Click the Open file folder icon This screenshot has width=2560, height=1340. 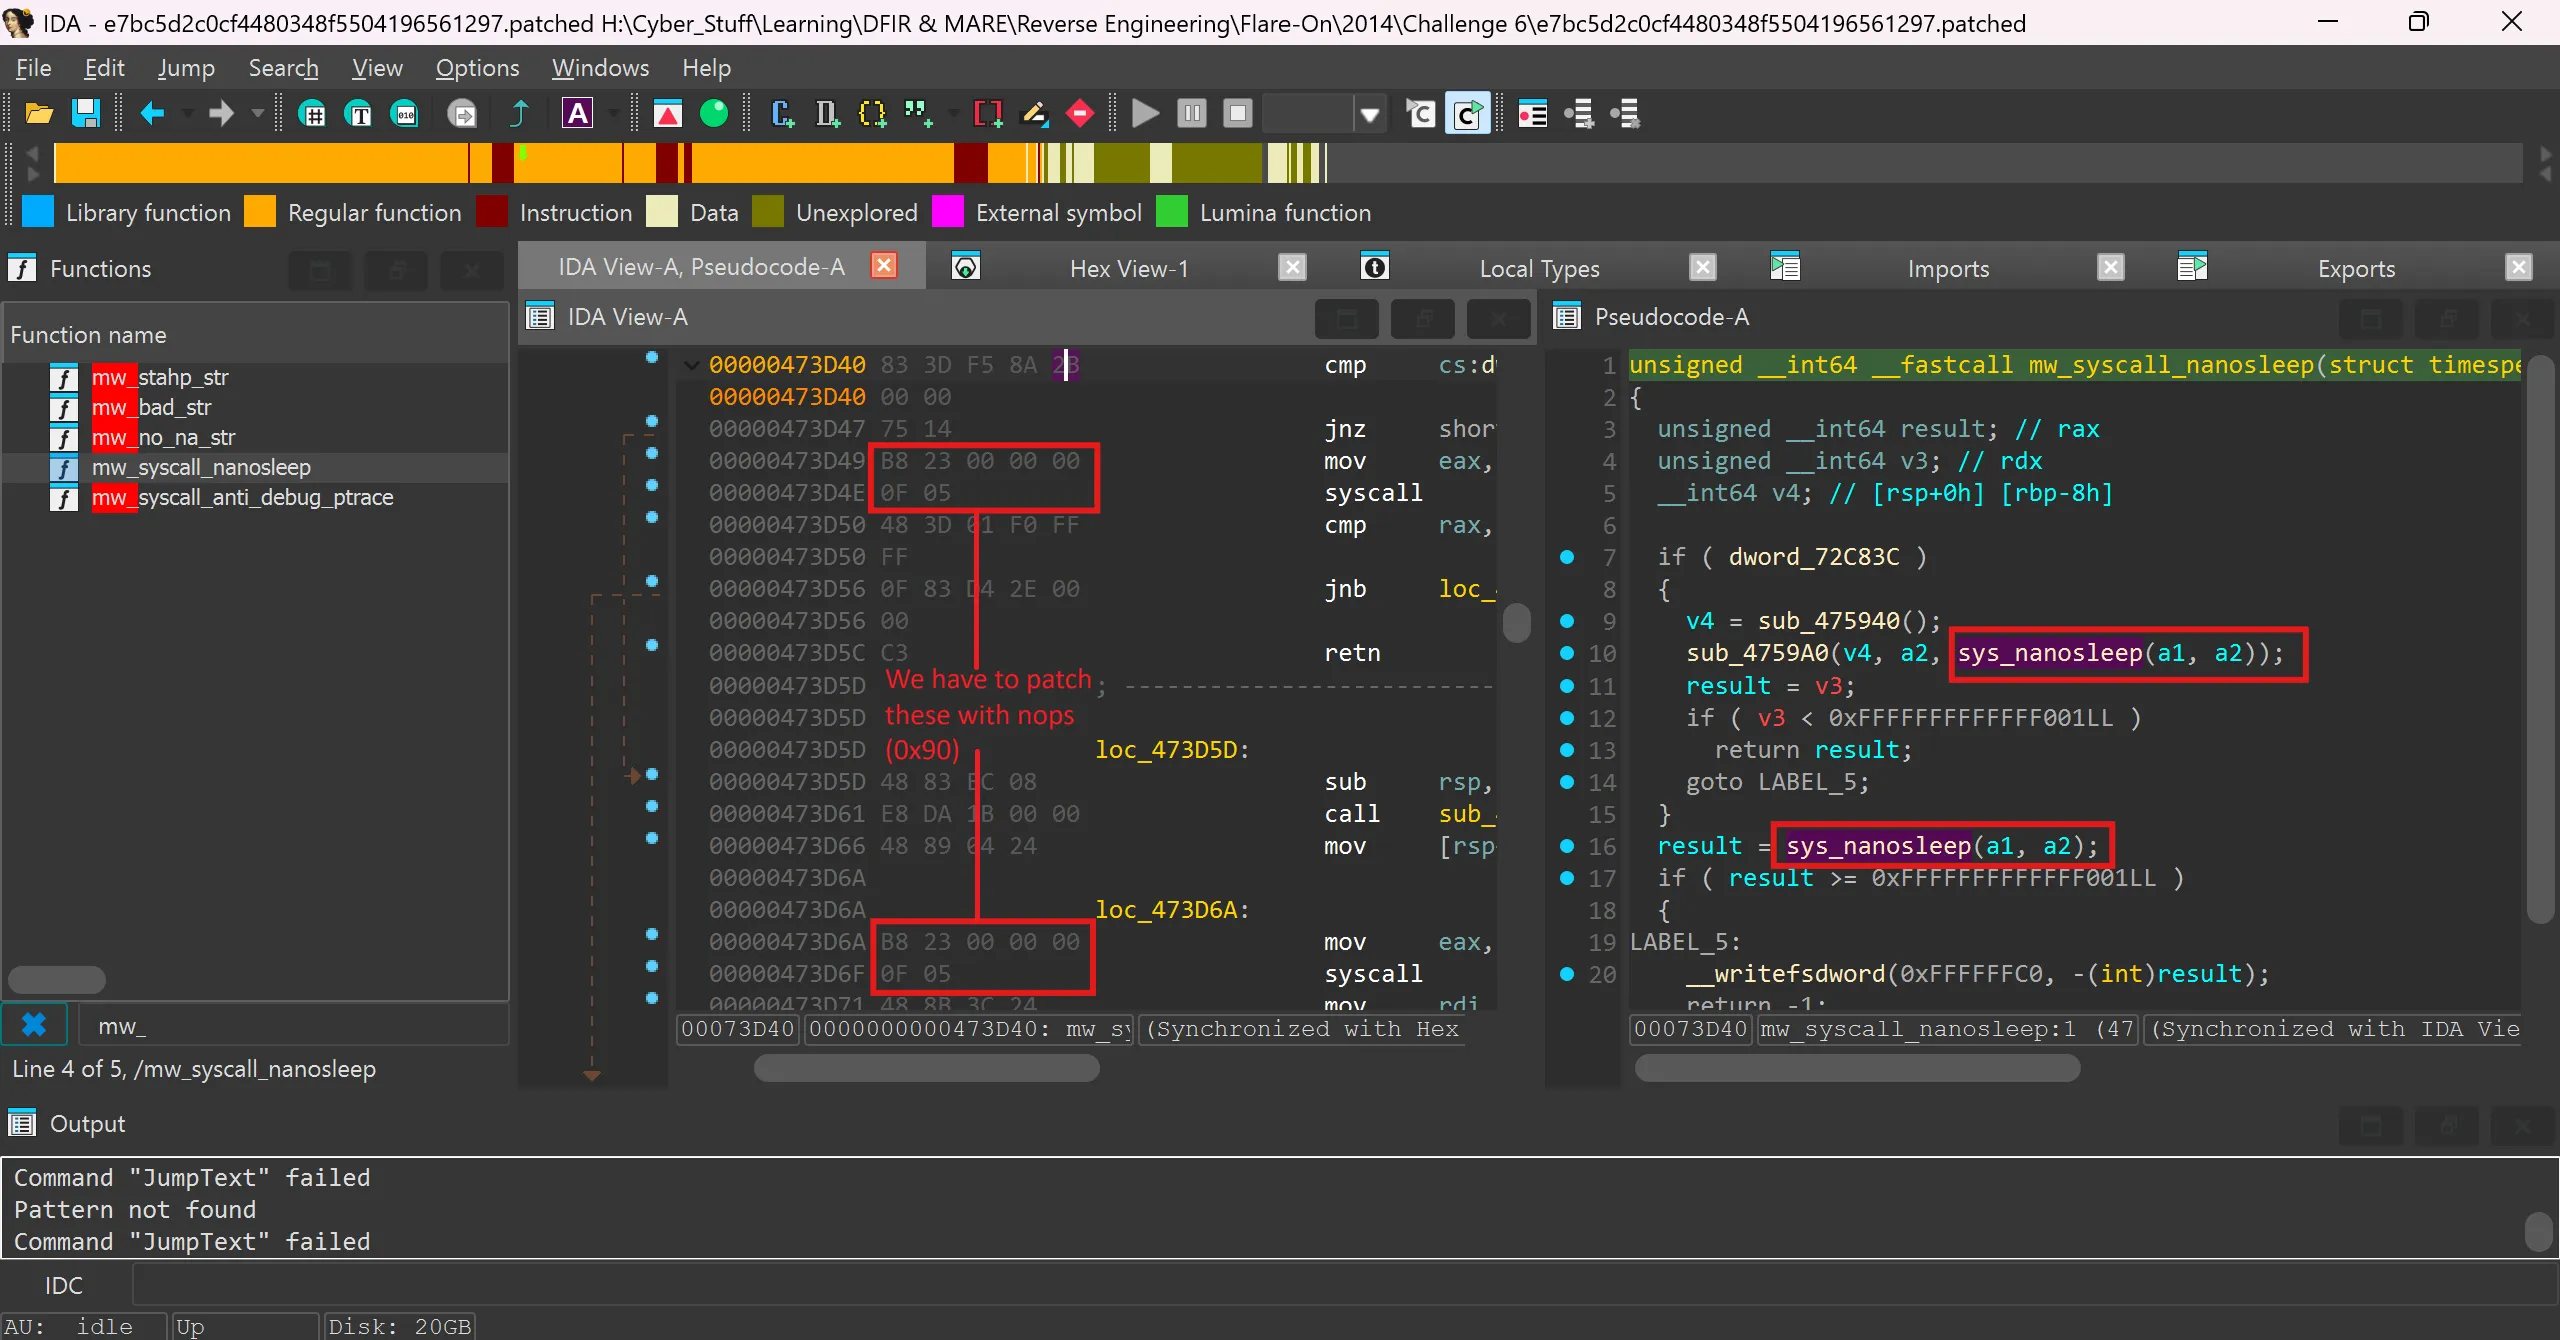pyautogui.click(x=39, y=114)
